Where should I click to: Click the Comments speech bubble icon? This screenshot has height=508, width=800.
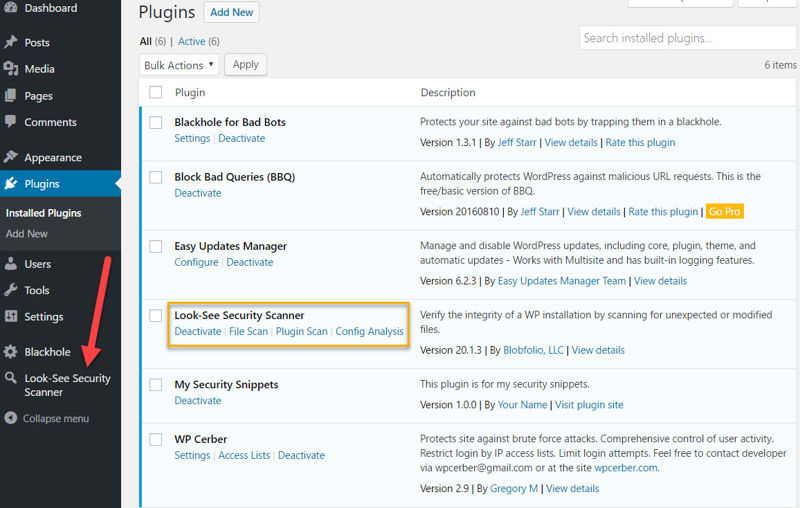(11, 121)
